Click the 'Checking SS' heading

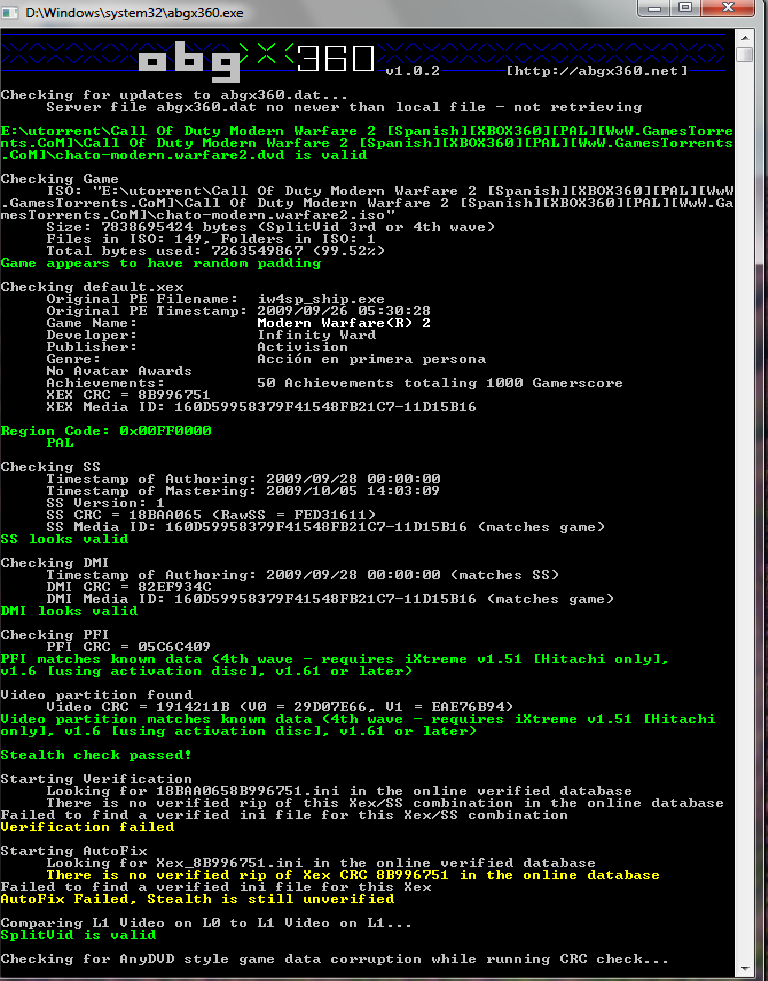pyautogui.click(x=50, y=467)
